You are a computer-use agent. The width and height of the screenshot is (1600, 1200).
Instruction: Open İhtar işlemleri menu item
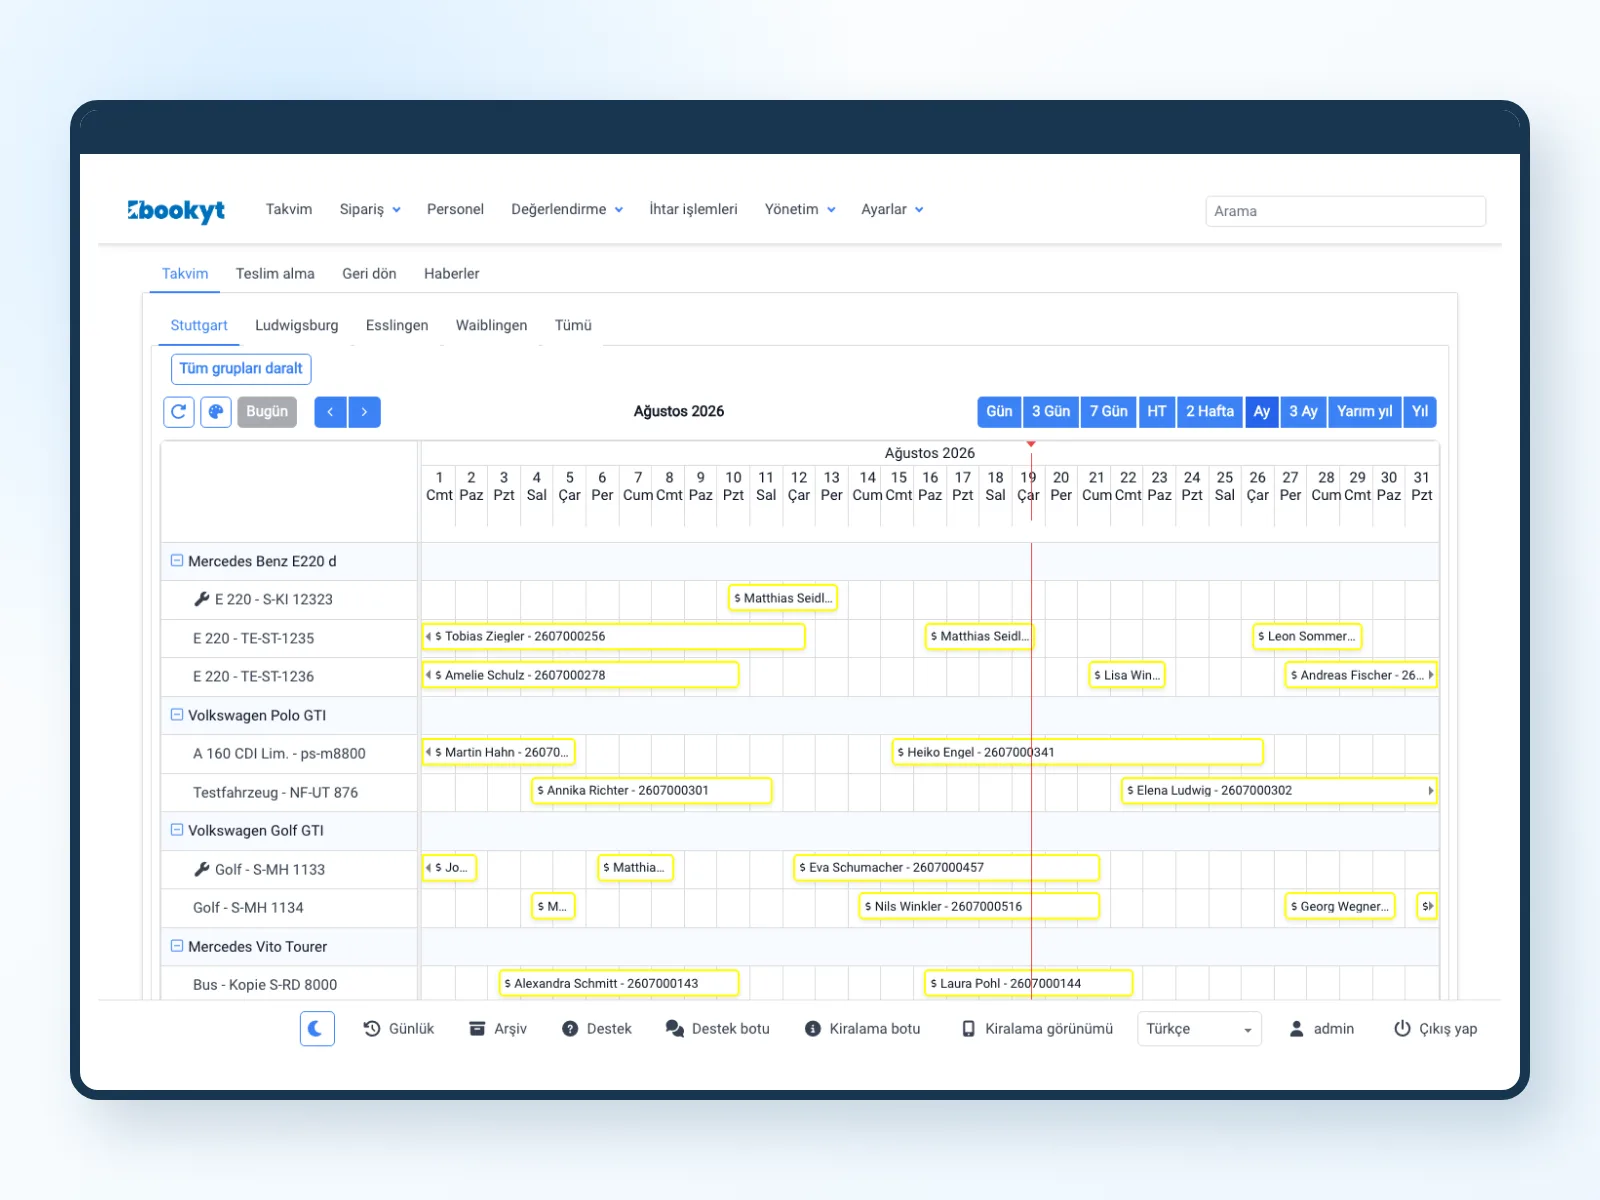click(x=693, y=209)
